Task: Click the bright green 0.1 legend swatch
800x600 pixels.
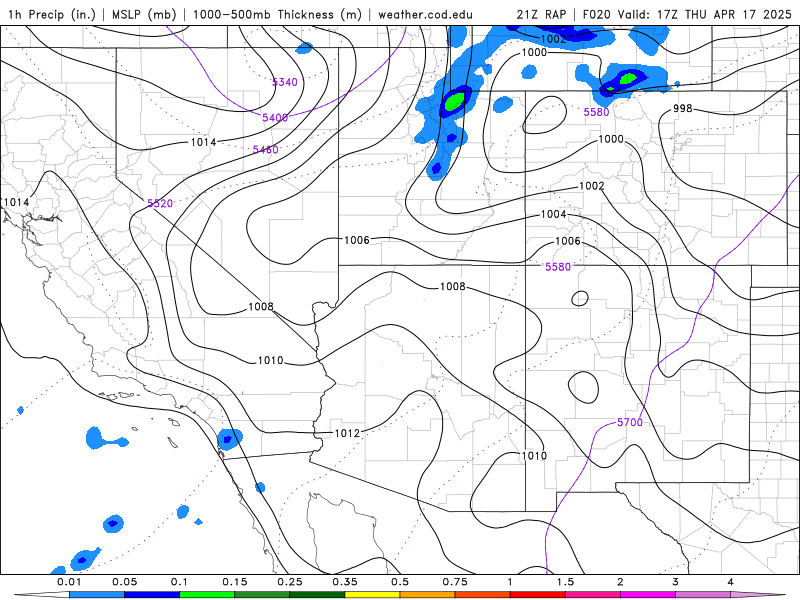Action: 207,595
